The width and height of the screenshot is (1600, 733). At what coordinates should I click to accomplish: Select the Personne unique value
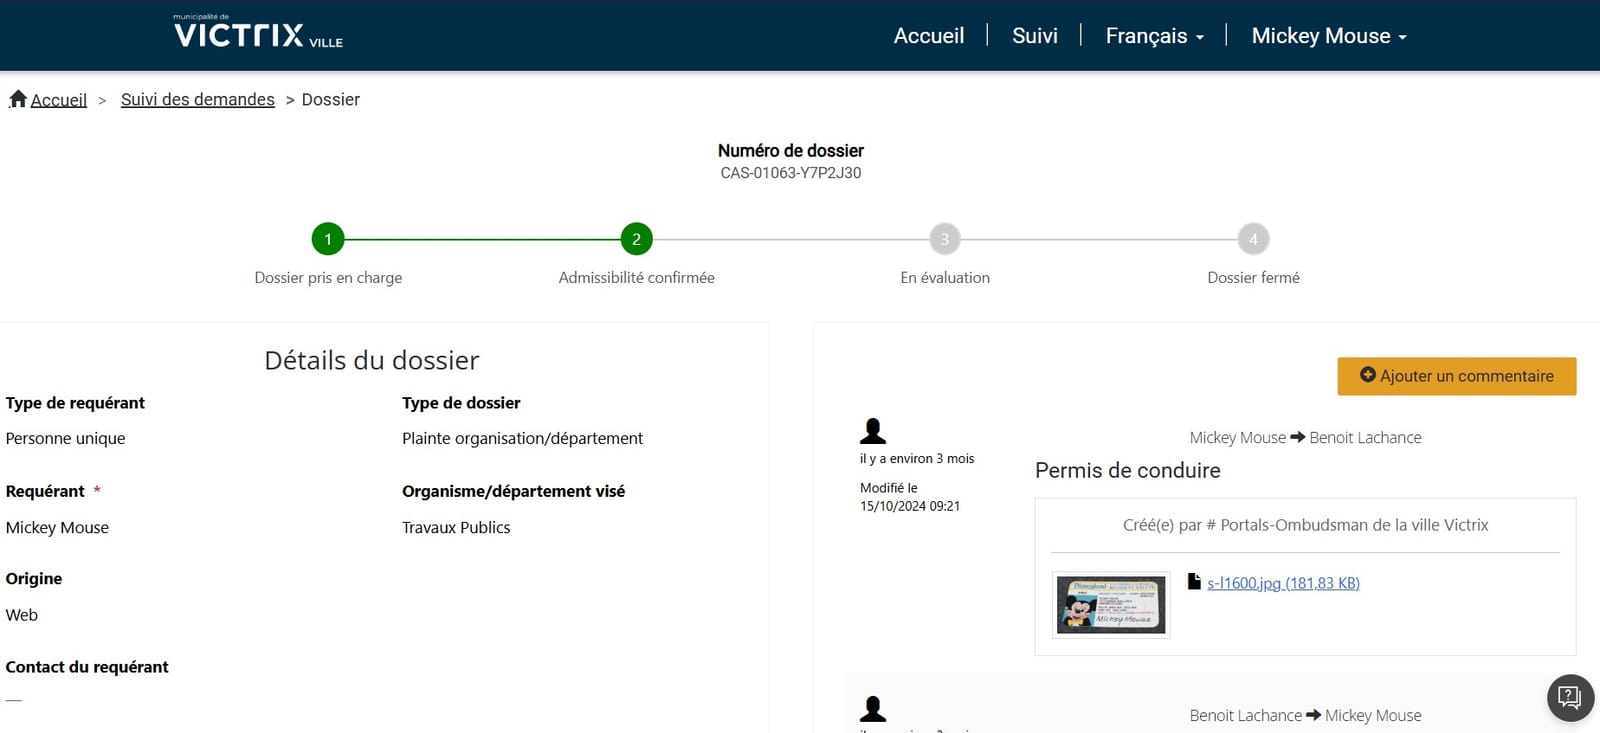point(66,438)
